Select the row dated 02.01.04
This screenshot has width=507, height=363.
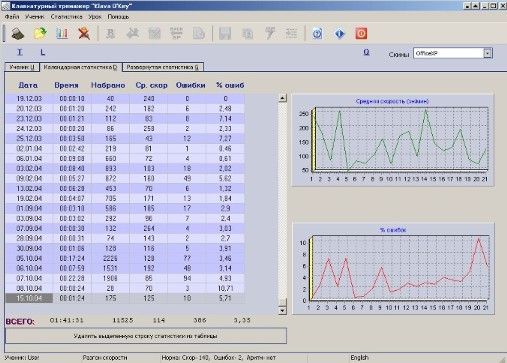125,149
